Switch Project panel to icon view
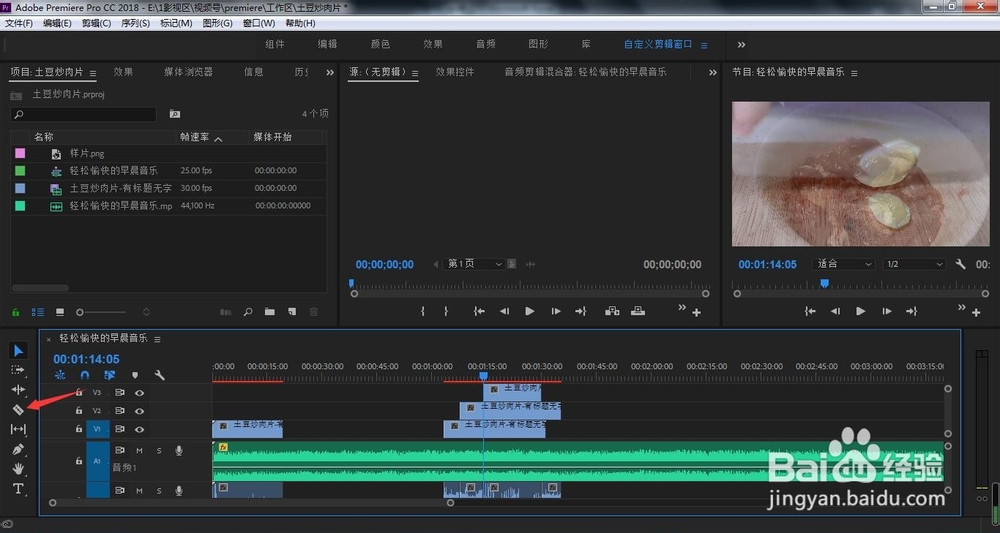 click(60, 312)
